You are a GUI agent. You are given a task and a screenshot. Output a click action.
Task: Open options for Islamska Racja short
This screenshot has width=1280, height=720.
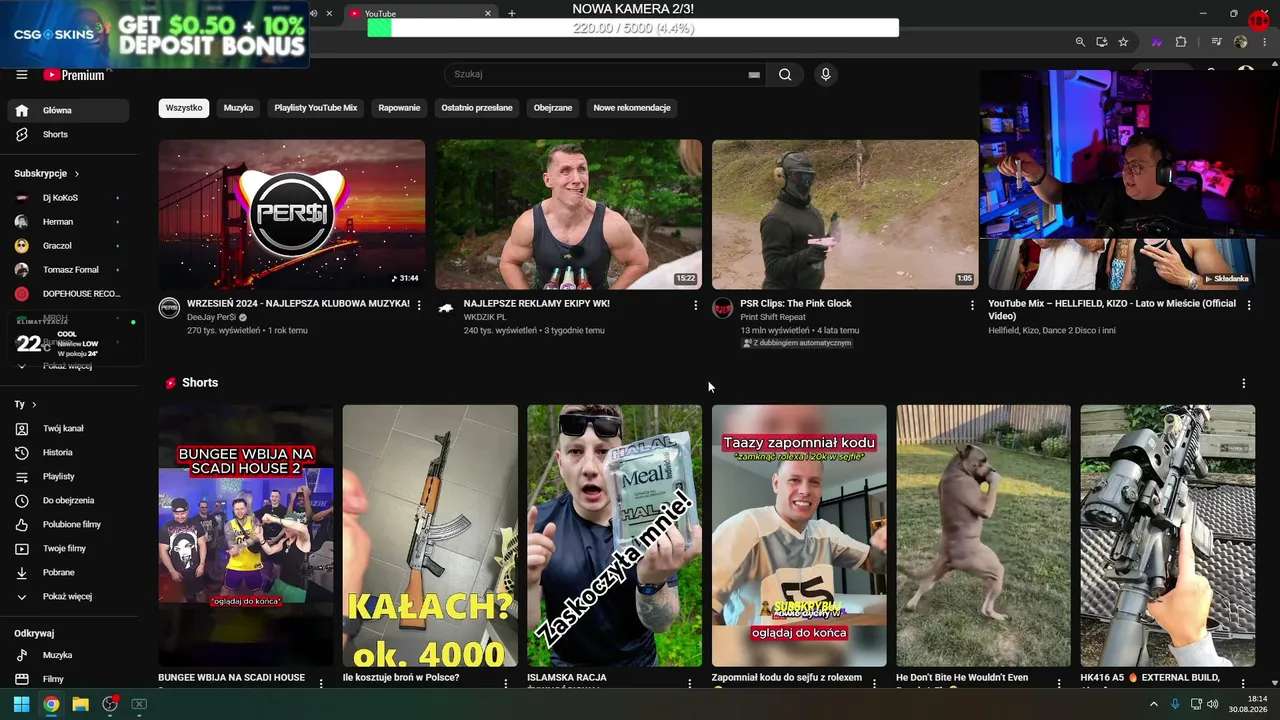point(690,683)
